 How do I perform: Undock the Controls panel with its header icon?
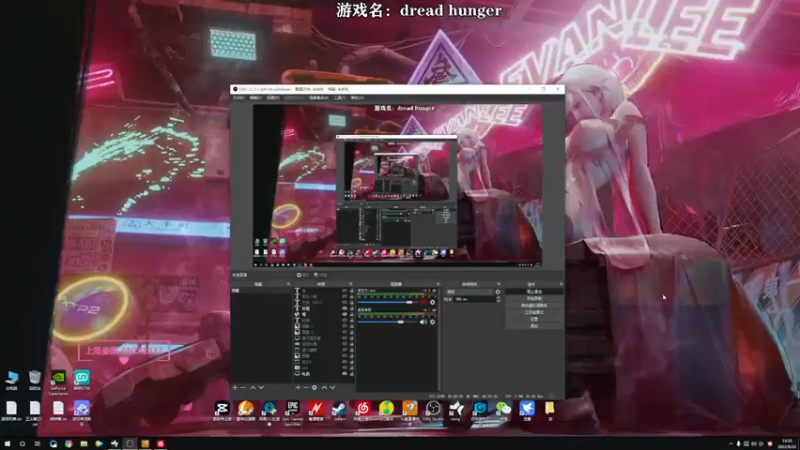tap(561, 284)
